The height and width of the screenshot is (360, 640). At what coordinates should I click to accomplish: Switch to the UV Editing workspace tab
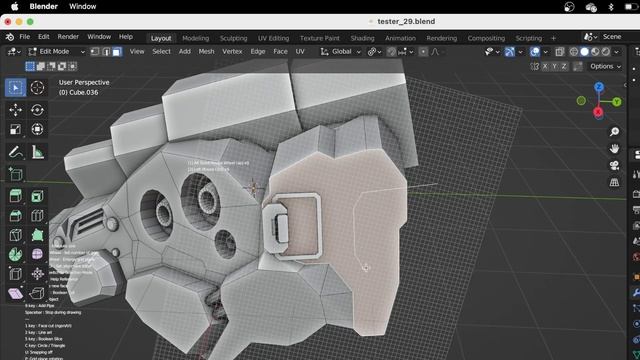(x=273, y=38)
